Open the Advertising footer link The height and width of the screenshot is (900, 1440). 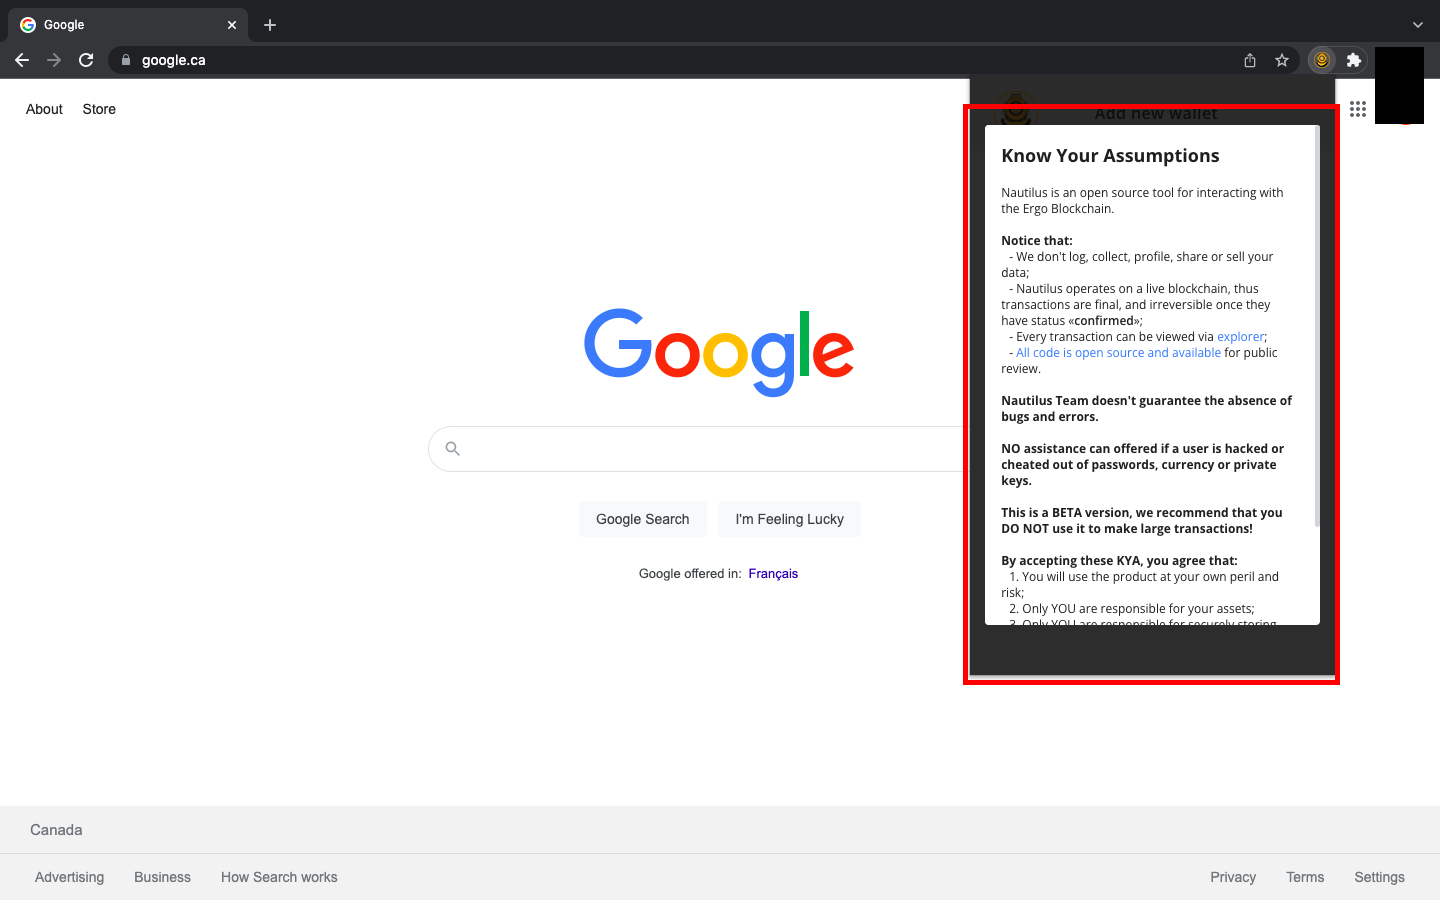click(x=69, y=877)
